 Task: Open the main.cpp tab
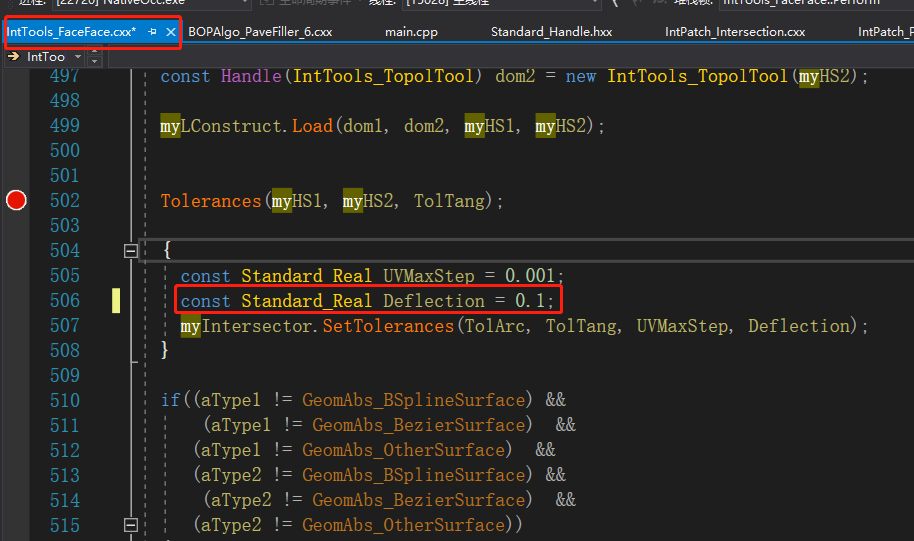click(x=411, y=32)
